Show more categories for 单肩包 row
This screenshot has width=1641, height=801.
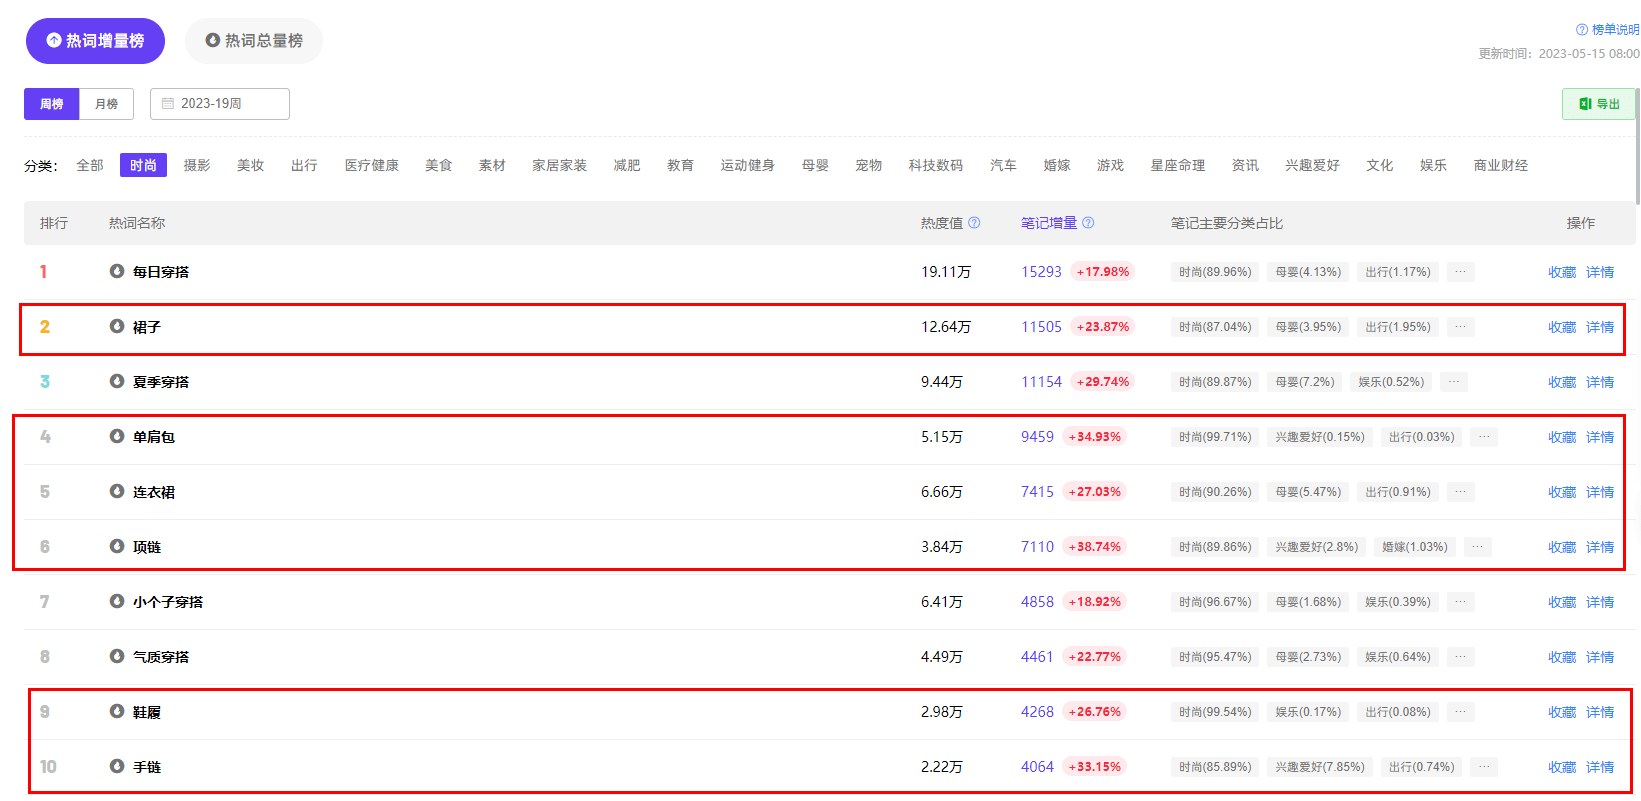1484,437
